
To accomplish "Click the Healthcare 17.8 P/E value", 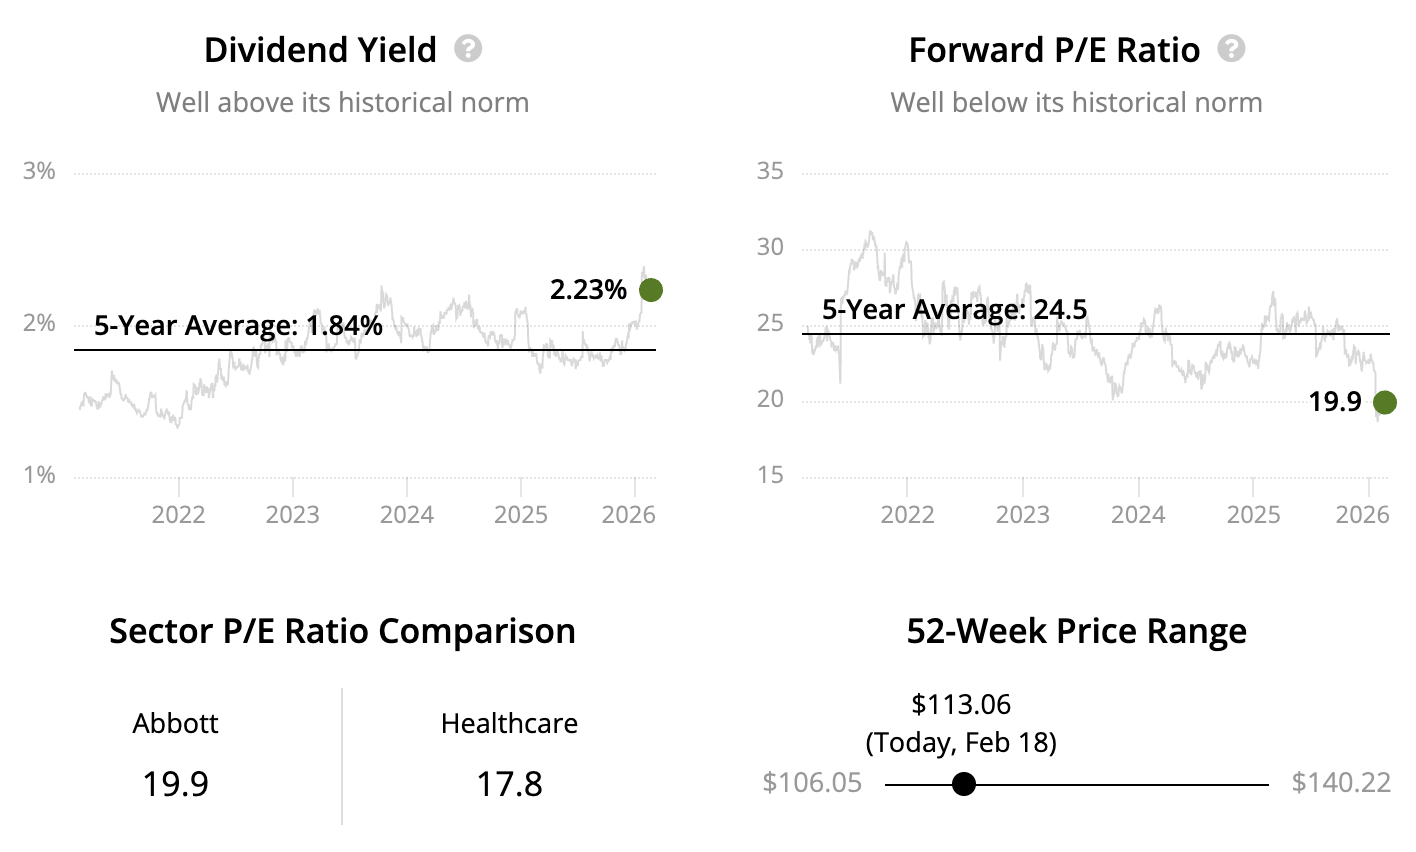I will coord(509,783).
